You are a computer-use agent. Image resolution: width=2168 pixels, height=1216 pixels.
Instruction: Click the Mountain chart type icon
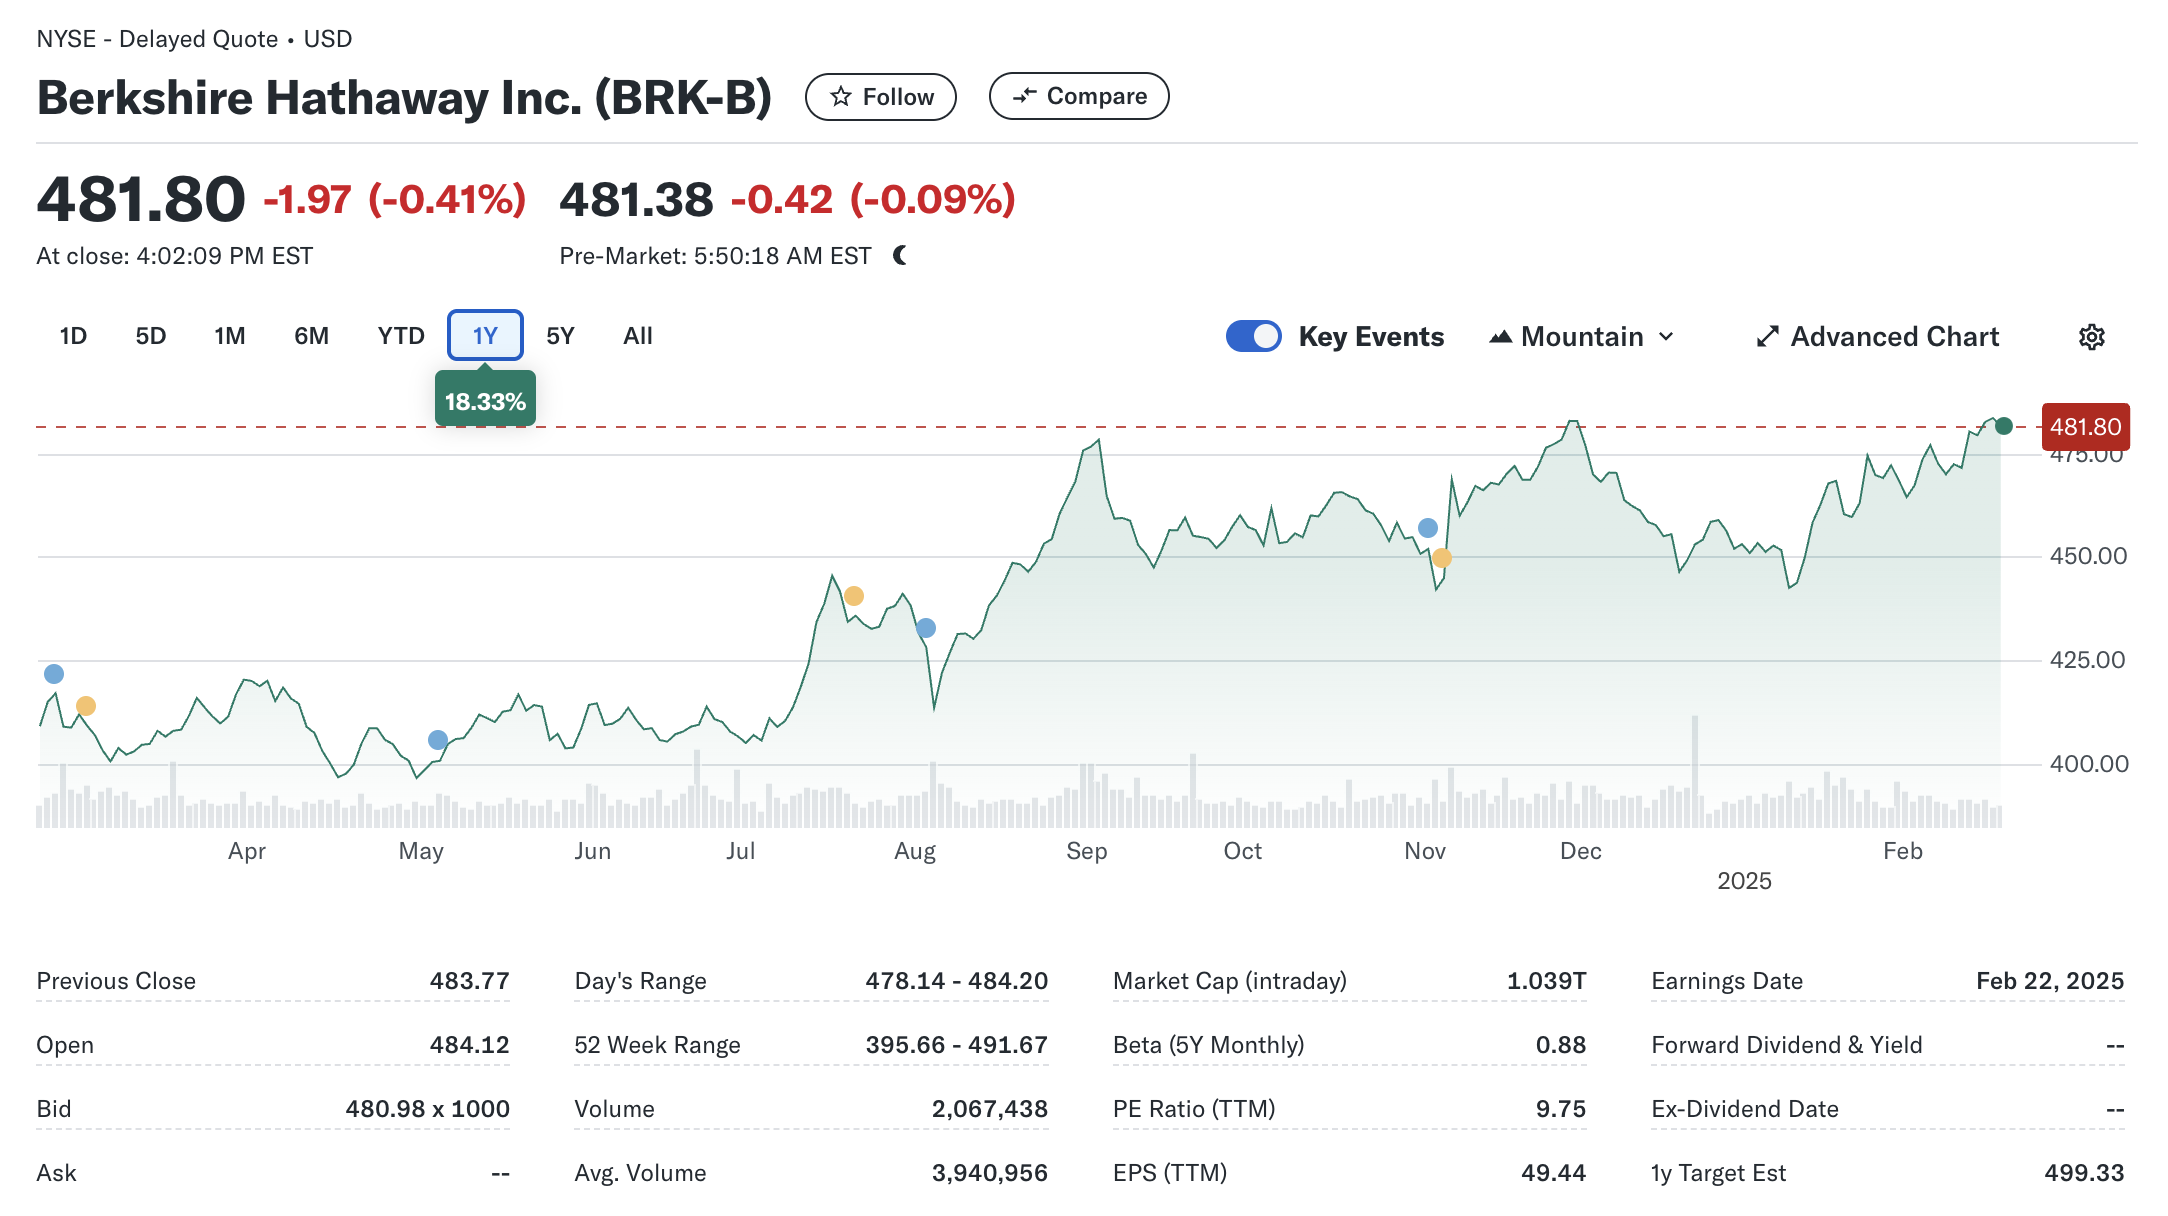[1500, 337]
